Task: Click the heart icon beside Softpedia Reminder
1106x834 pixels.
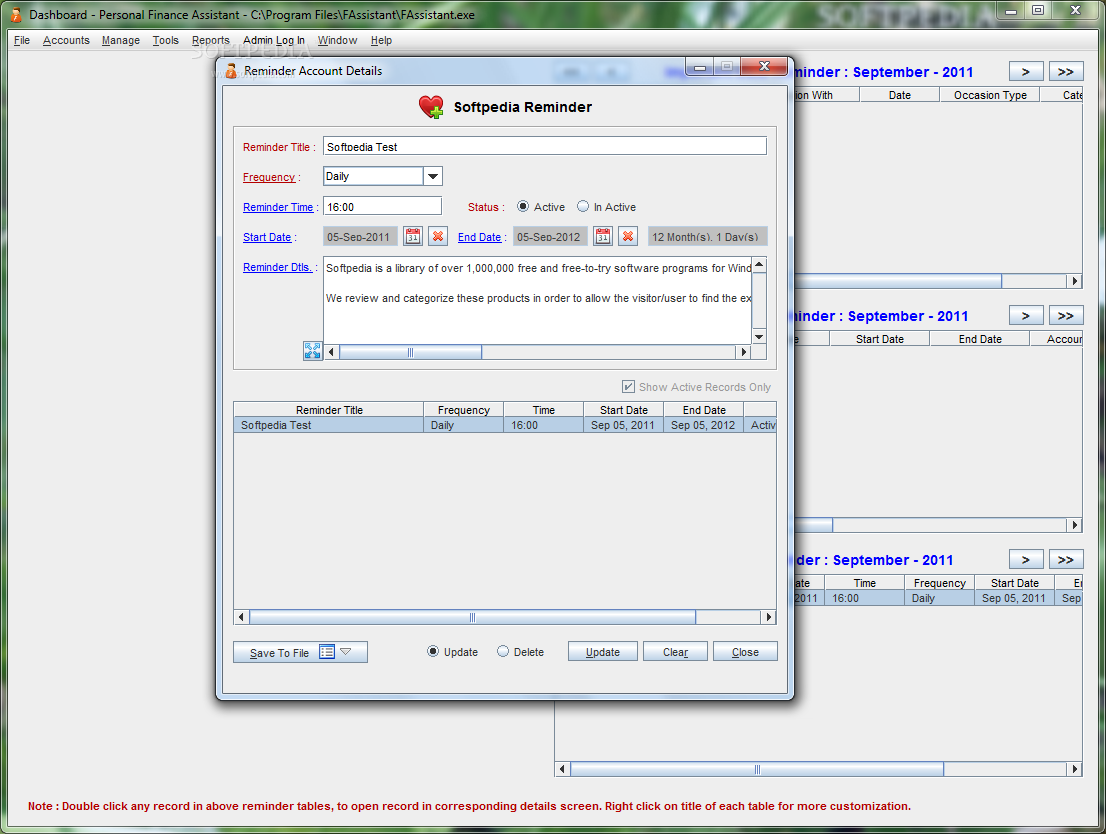Action: click(432, 107)
